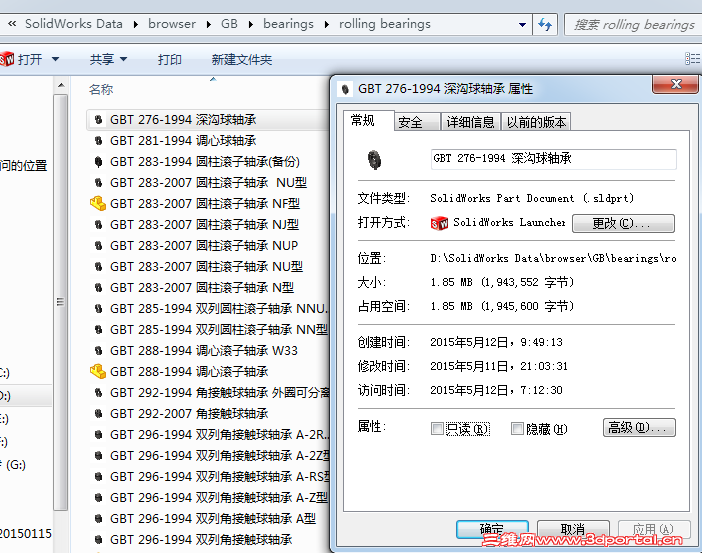This screenshot has height=553, width=702.
Task: Select the C: drive in the navigation pane
Action: [5, 373]
